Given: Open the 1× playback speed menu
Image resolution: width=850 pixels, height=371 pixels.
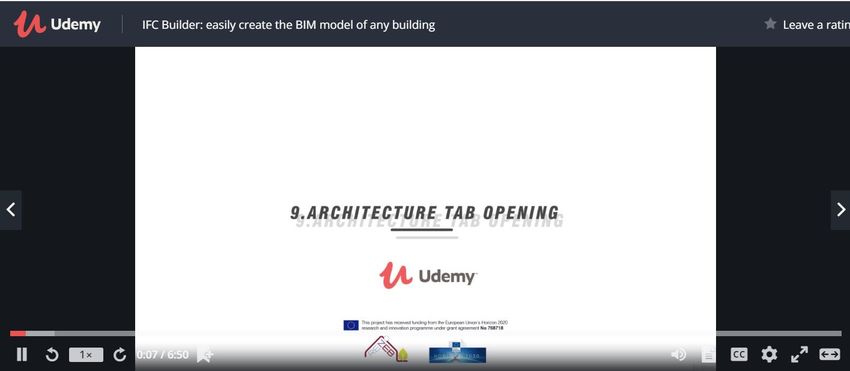Looking at the screenshot, I should coord(86,355).
